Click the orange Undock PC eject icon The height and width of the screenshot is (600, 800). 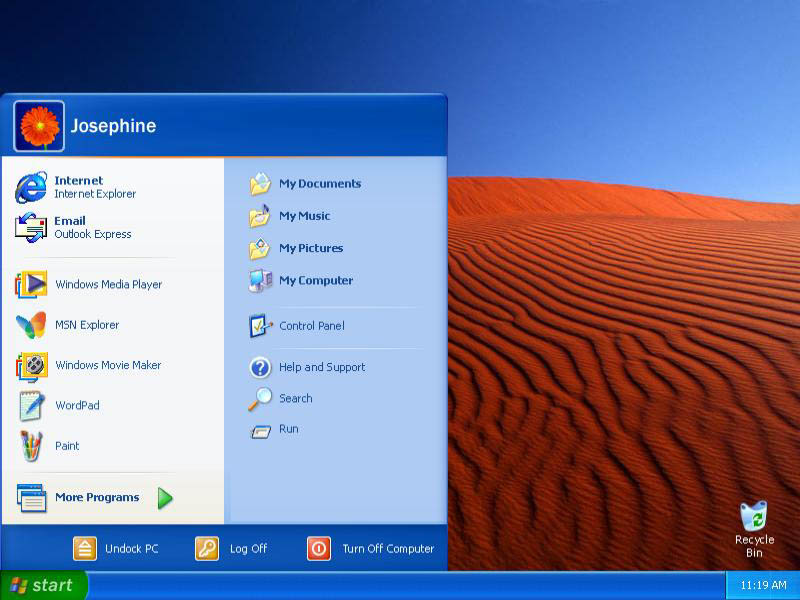coord(85,548)
